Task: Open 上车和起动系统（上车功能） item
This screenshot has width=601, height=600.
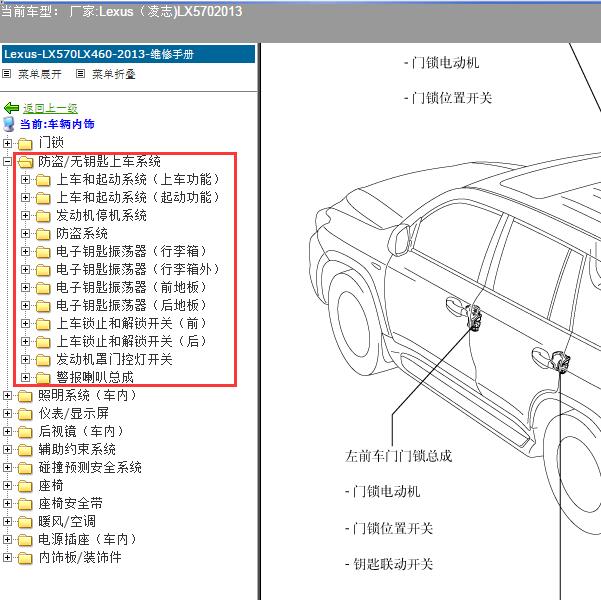Action: coord(138,179)
